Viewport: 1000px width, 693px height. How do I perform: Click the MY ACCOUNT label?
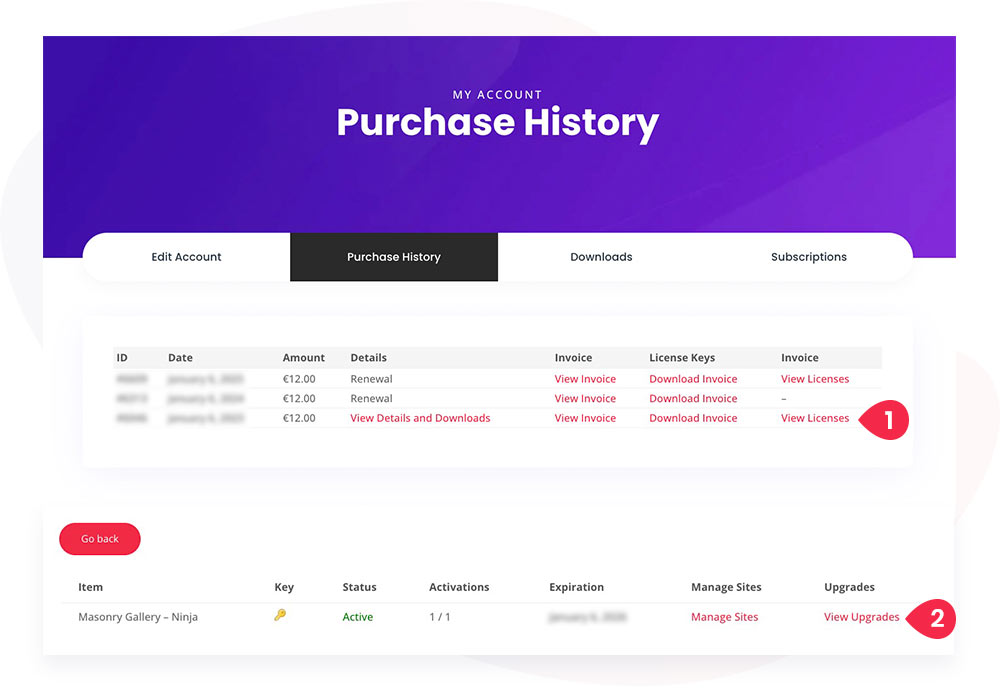(497, 95)
